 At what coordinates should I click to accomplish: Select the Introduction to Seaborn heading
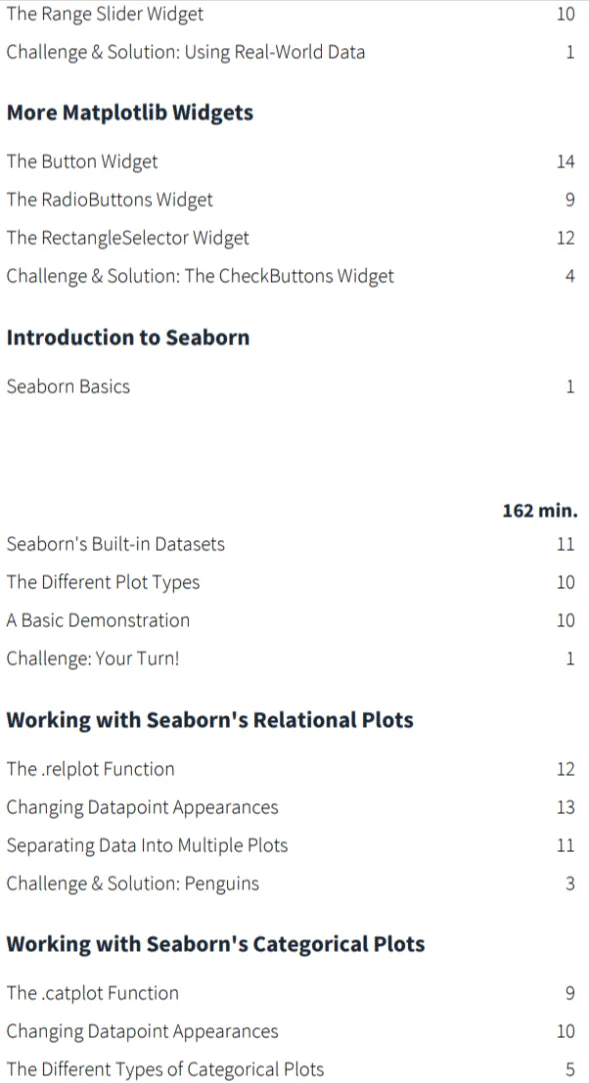click(x=128, y=337)
